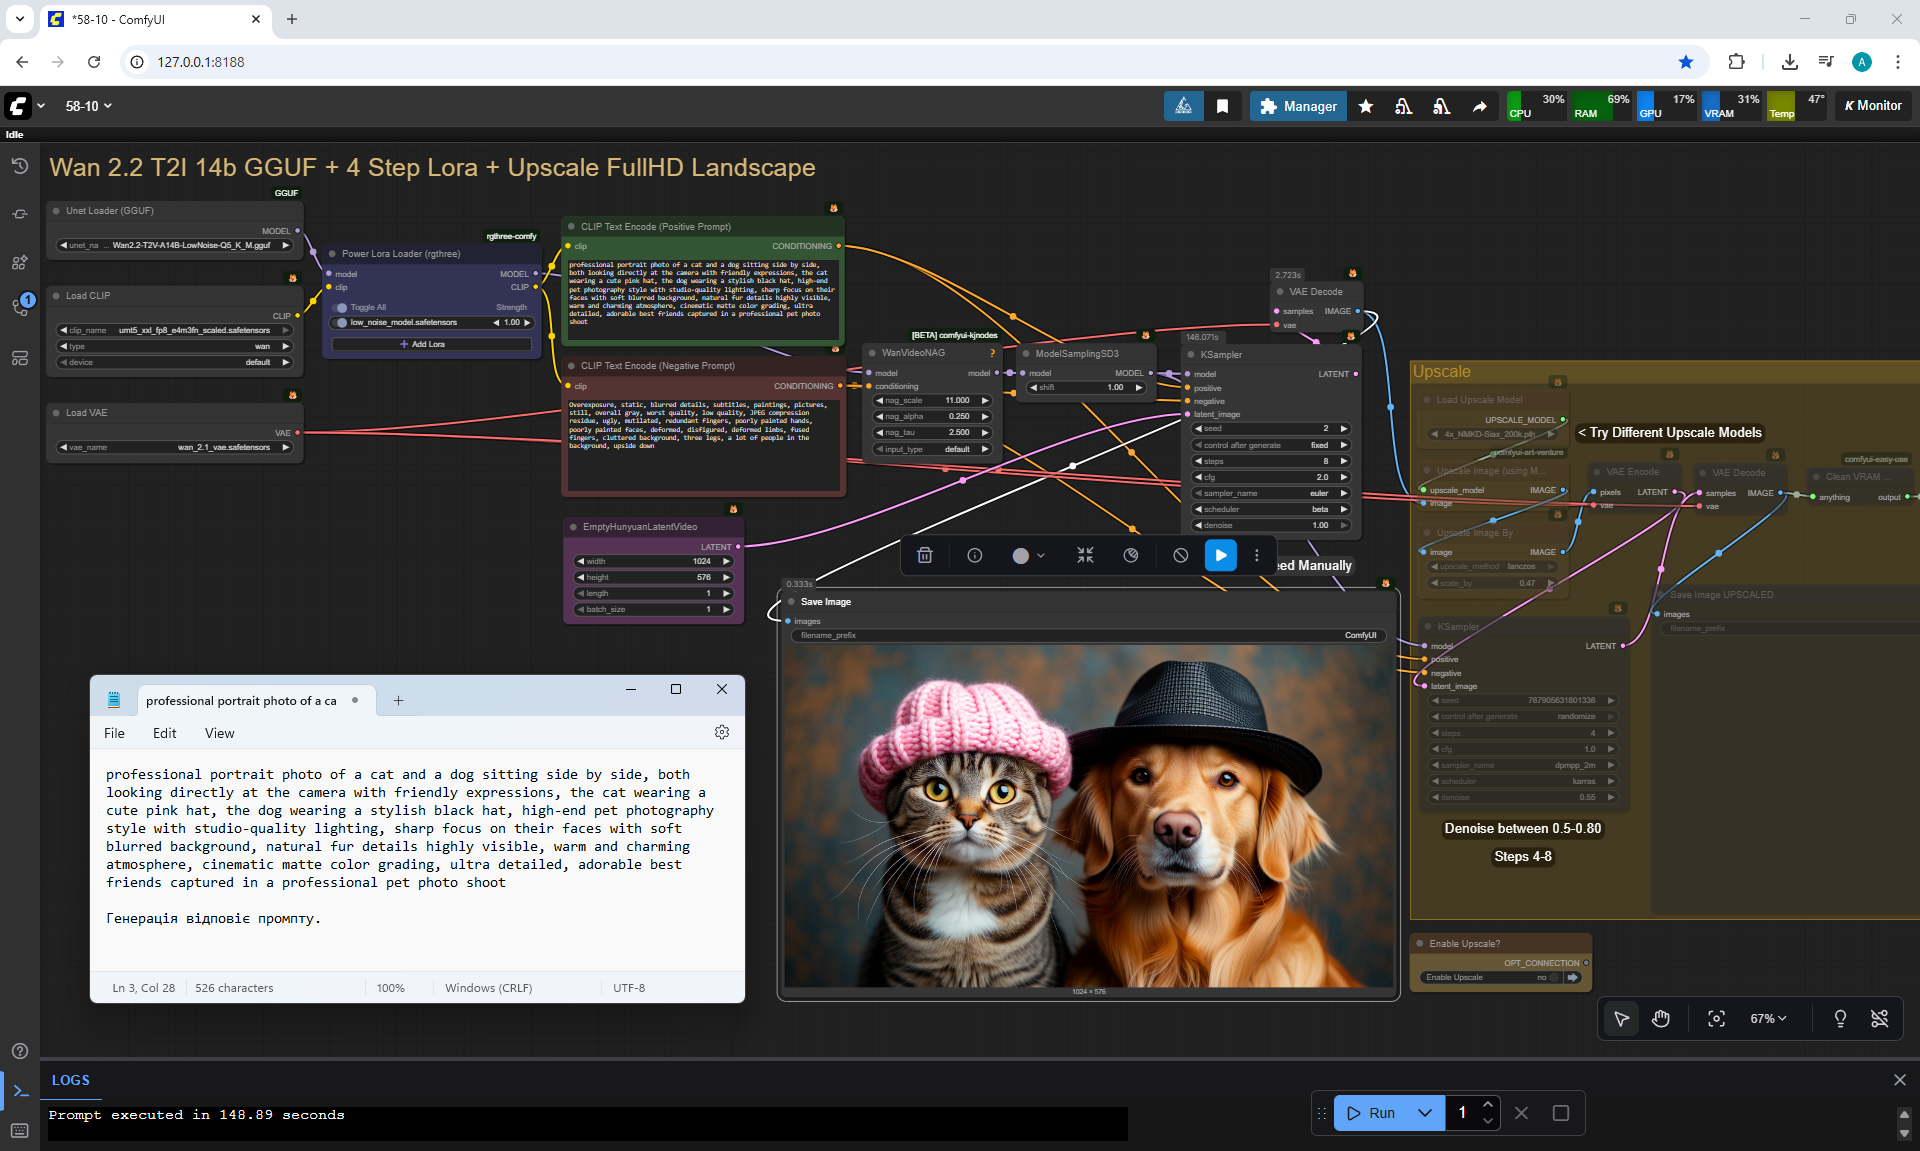Open the Edit menu in Notepad
This screenshot has width=1920, height=1151.
[164, 733]
